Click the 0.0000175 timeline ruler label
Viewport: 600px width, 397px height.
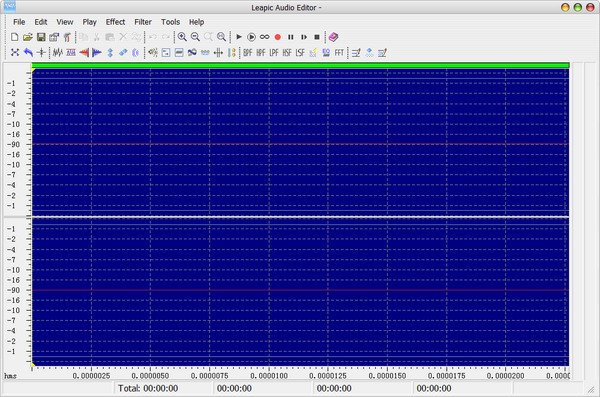coord(447,376)
